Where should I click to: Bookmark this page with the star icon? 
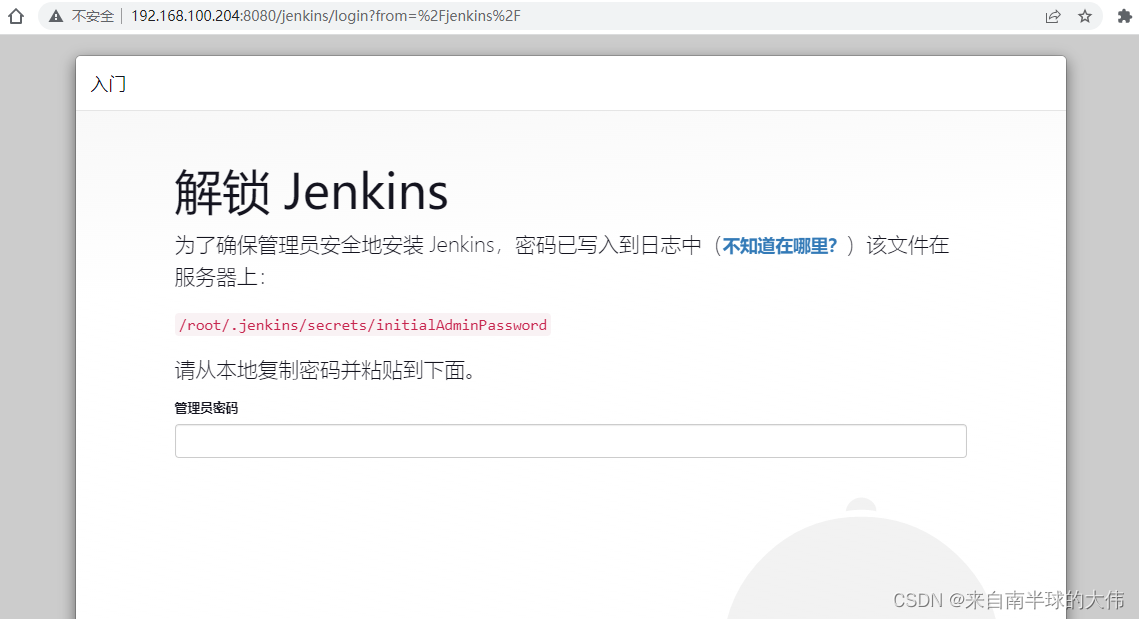(1085, 16)
